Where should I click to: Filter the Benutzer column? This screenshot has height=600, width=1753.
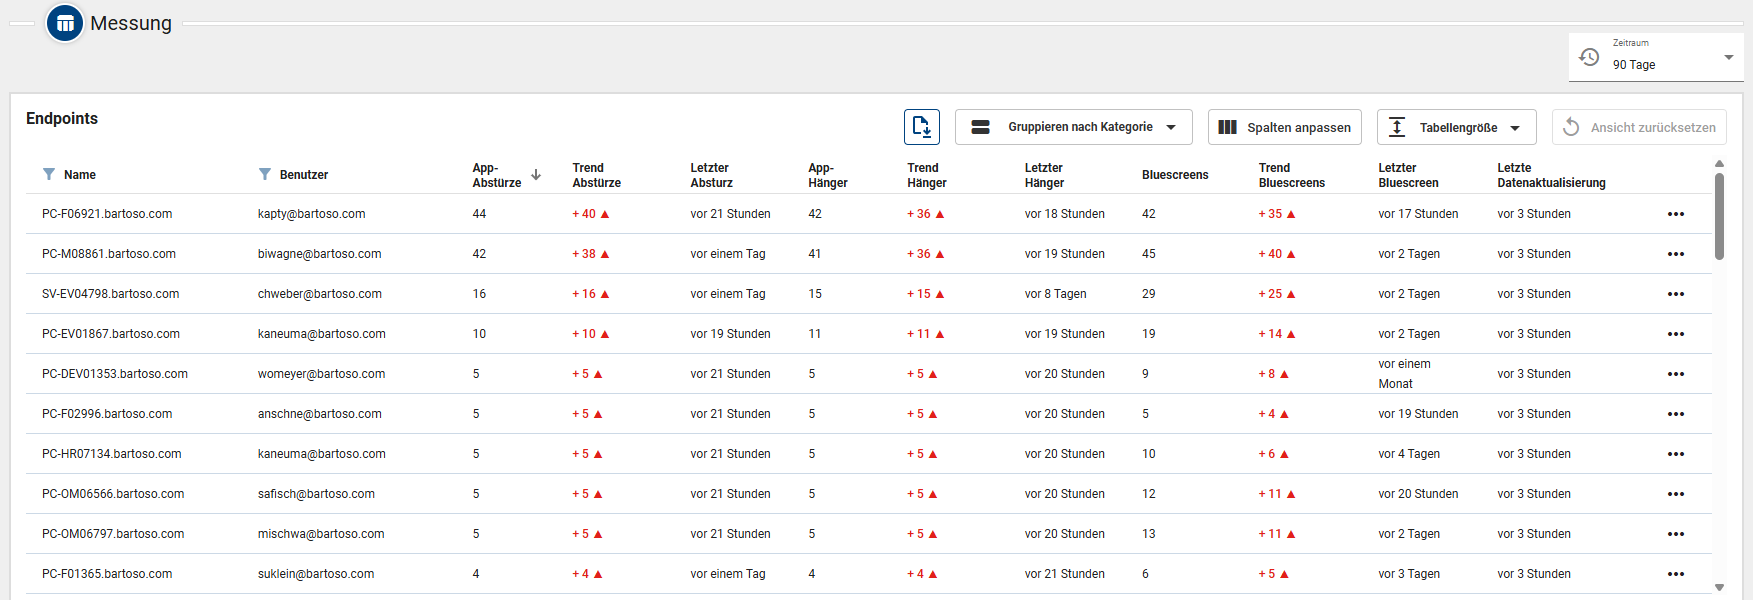point(265,174)
